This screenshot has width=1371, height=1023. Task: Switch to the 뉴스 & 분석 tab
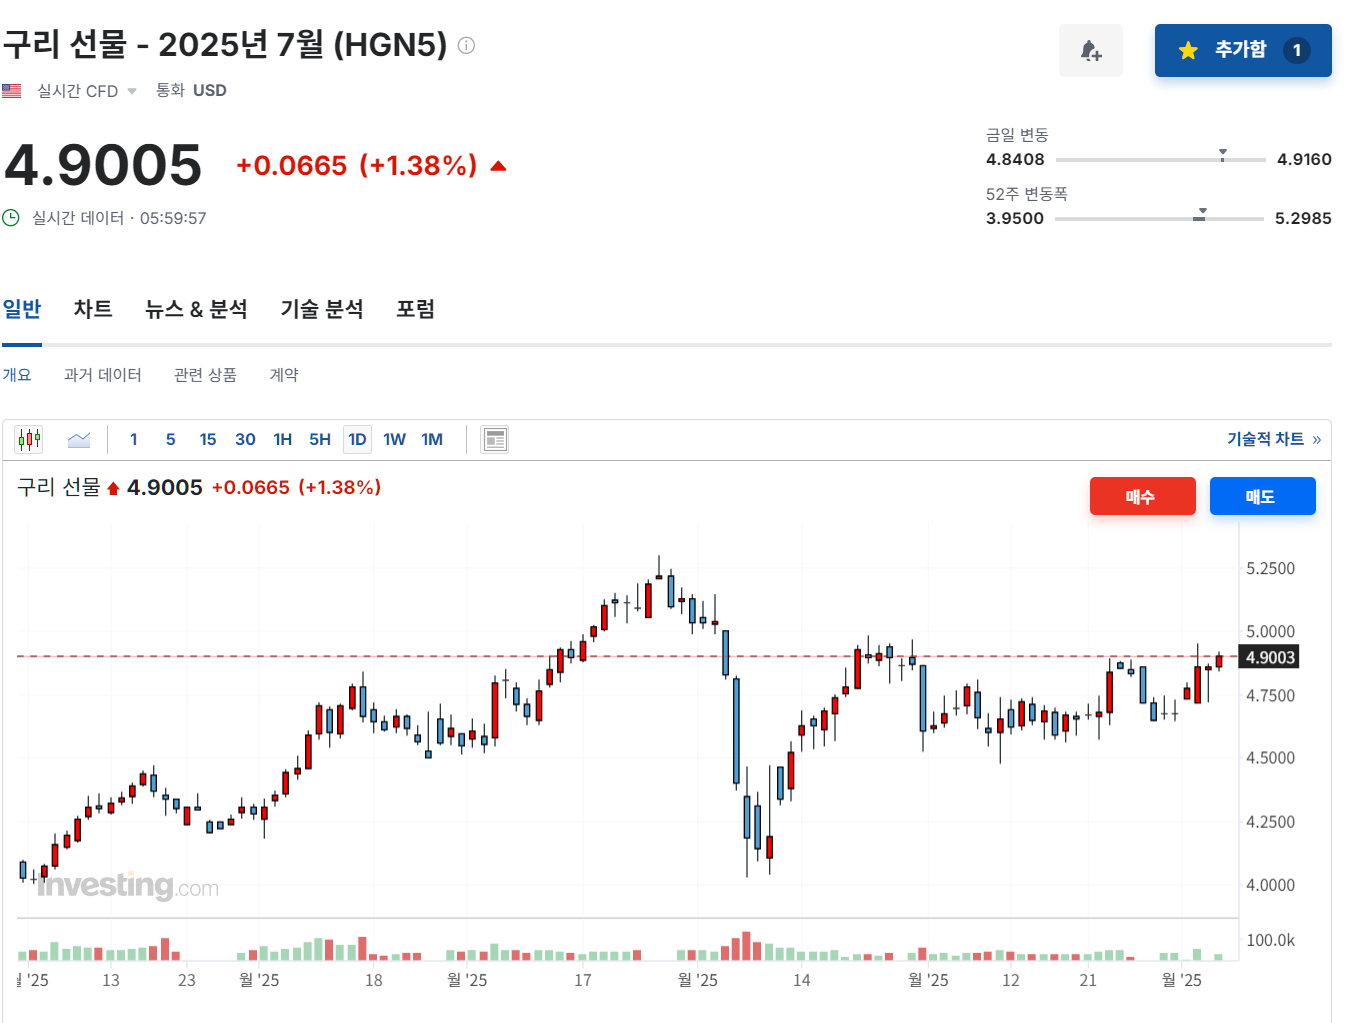(196, 309)
